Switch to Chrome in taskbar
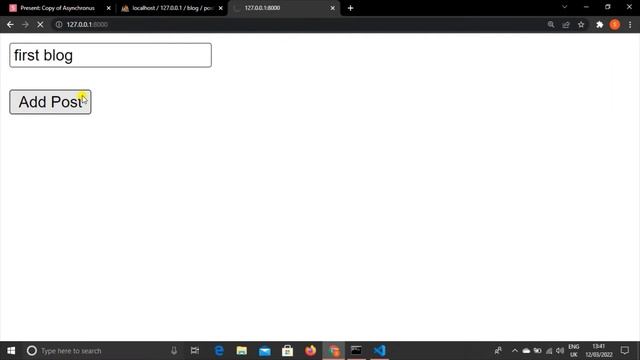 point(333,351)
